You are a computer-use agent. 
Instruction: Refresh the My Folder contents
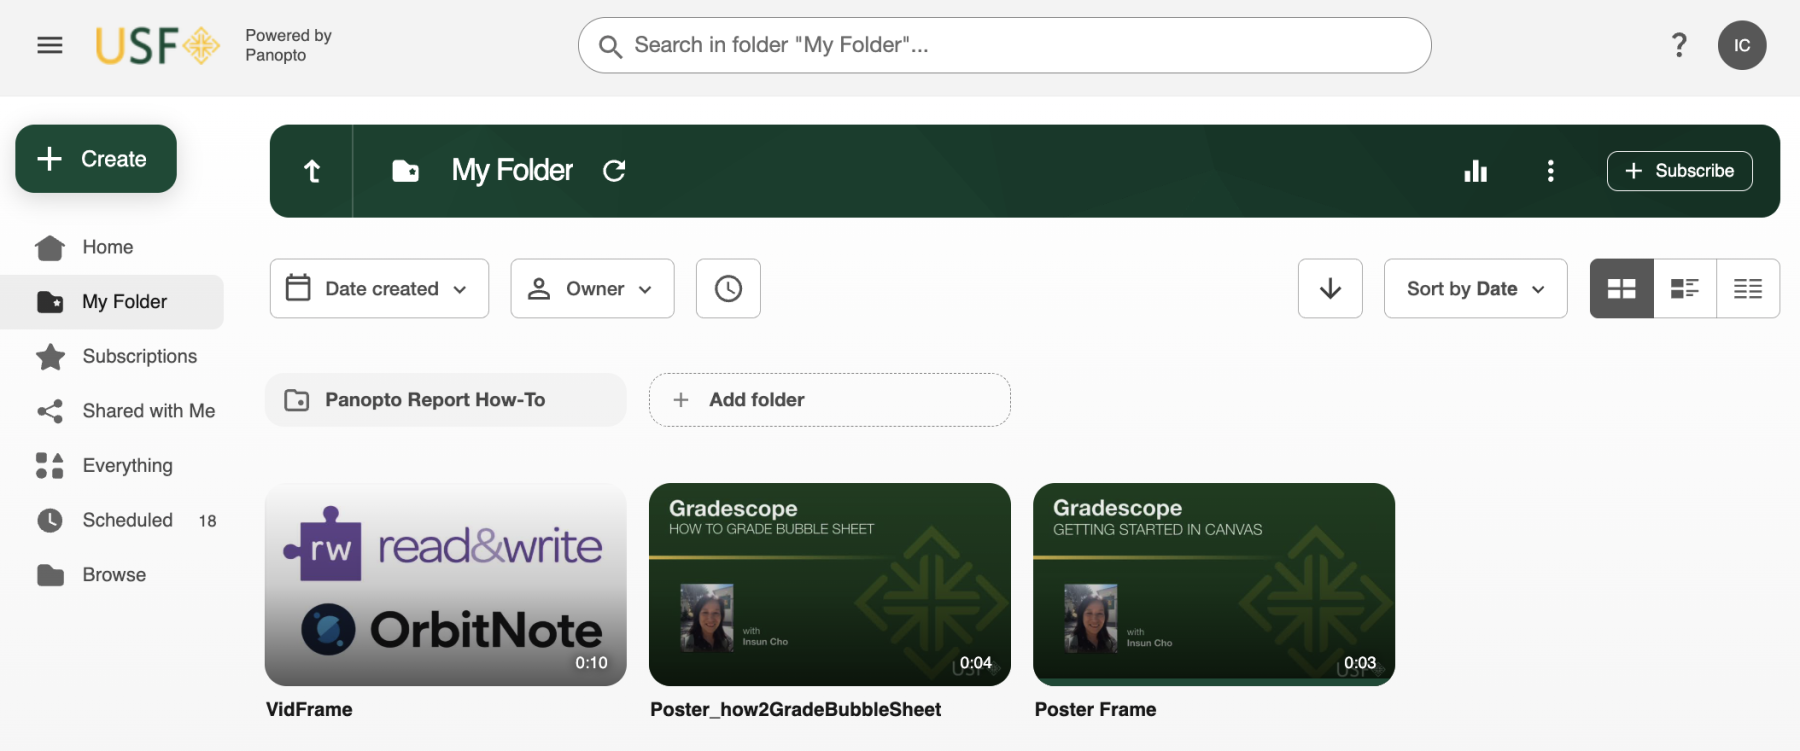pyautogui.click(x=614, y=171)
